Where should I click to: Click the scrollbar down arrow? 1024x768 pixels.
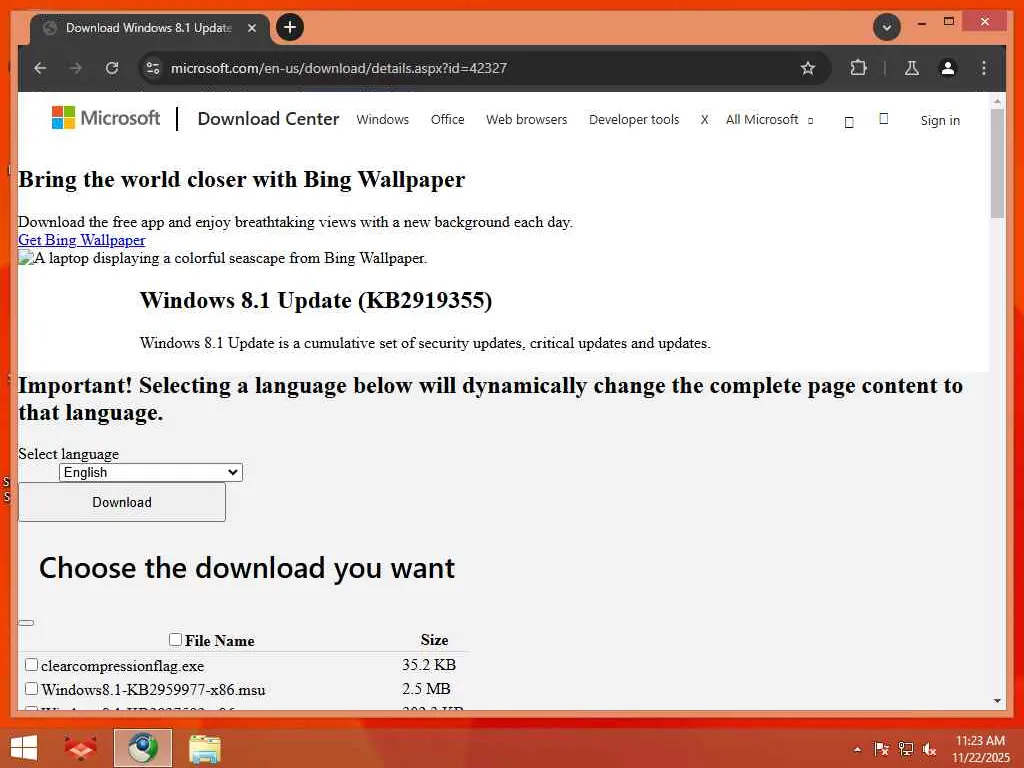point(997,701)
